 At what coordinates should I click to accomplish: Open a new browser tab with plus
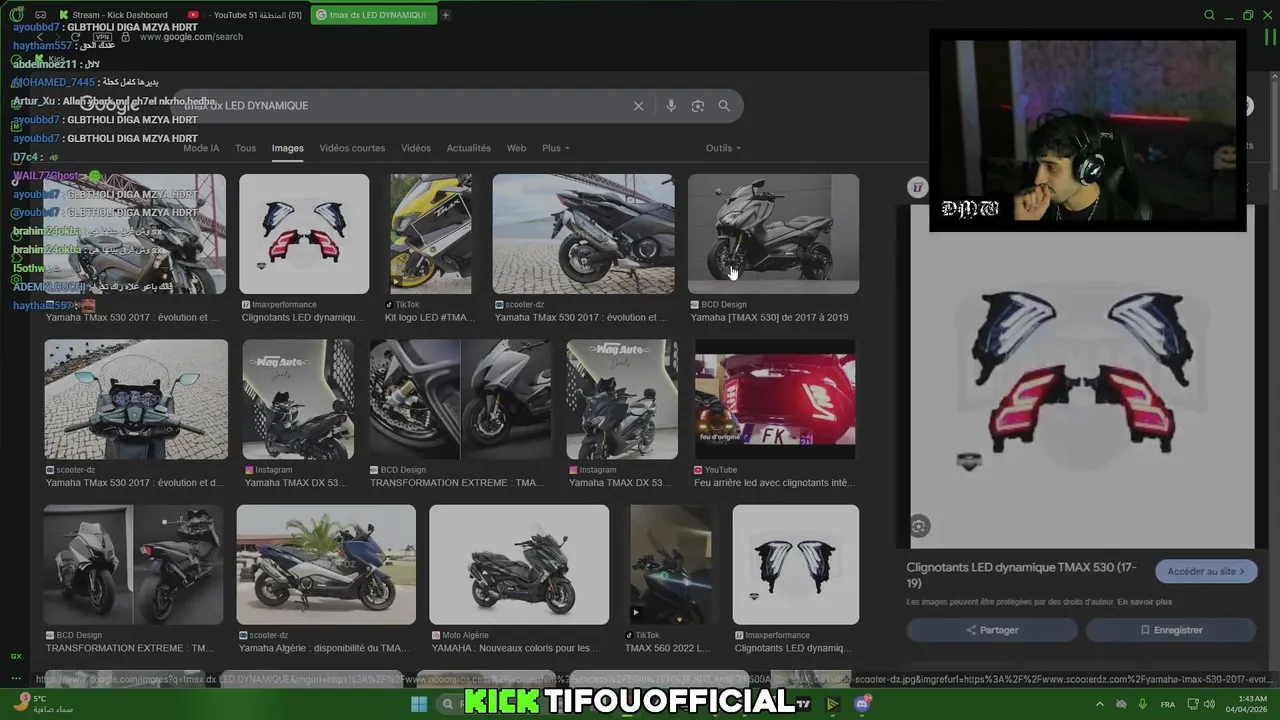click(445, 15)
